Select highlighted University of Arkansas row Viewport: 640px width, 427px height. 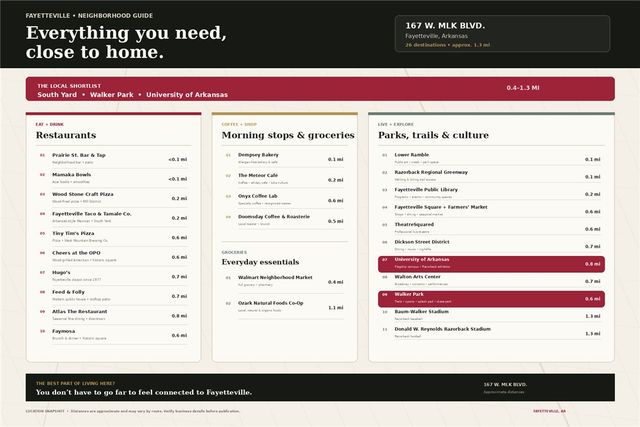[x=491, y=264]
